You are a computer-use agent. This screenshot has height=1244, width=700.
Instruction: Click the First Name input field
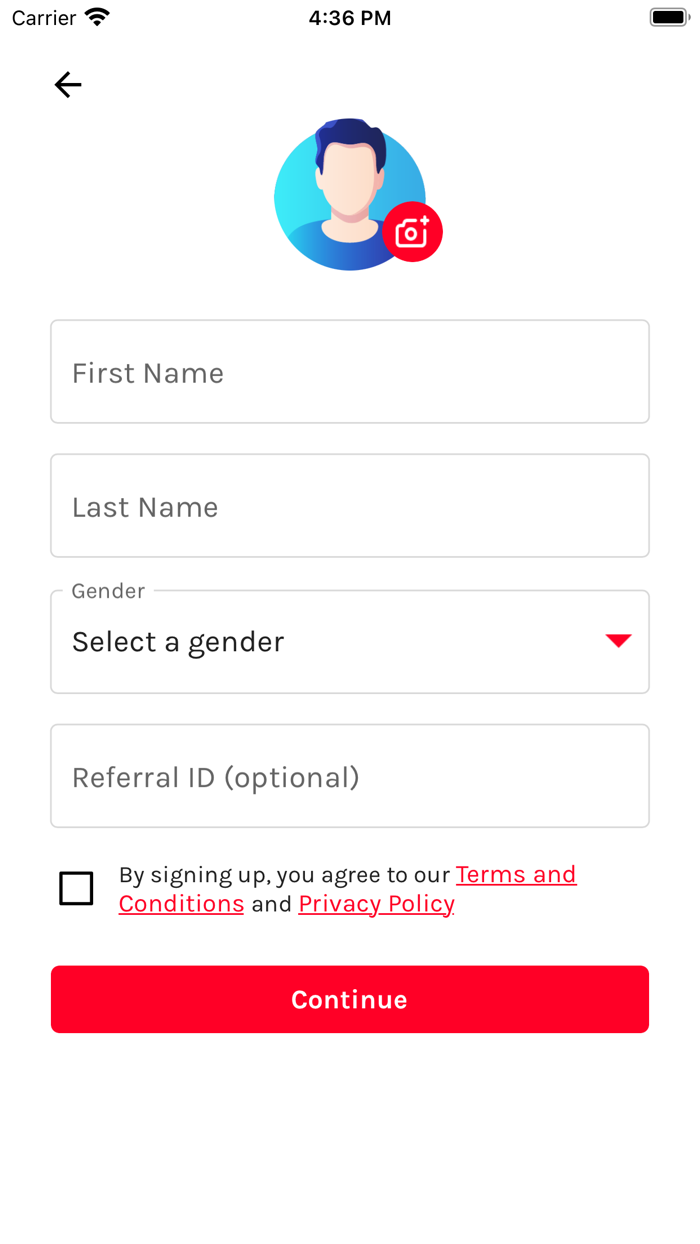coord(350,371)
